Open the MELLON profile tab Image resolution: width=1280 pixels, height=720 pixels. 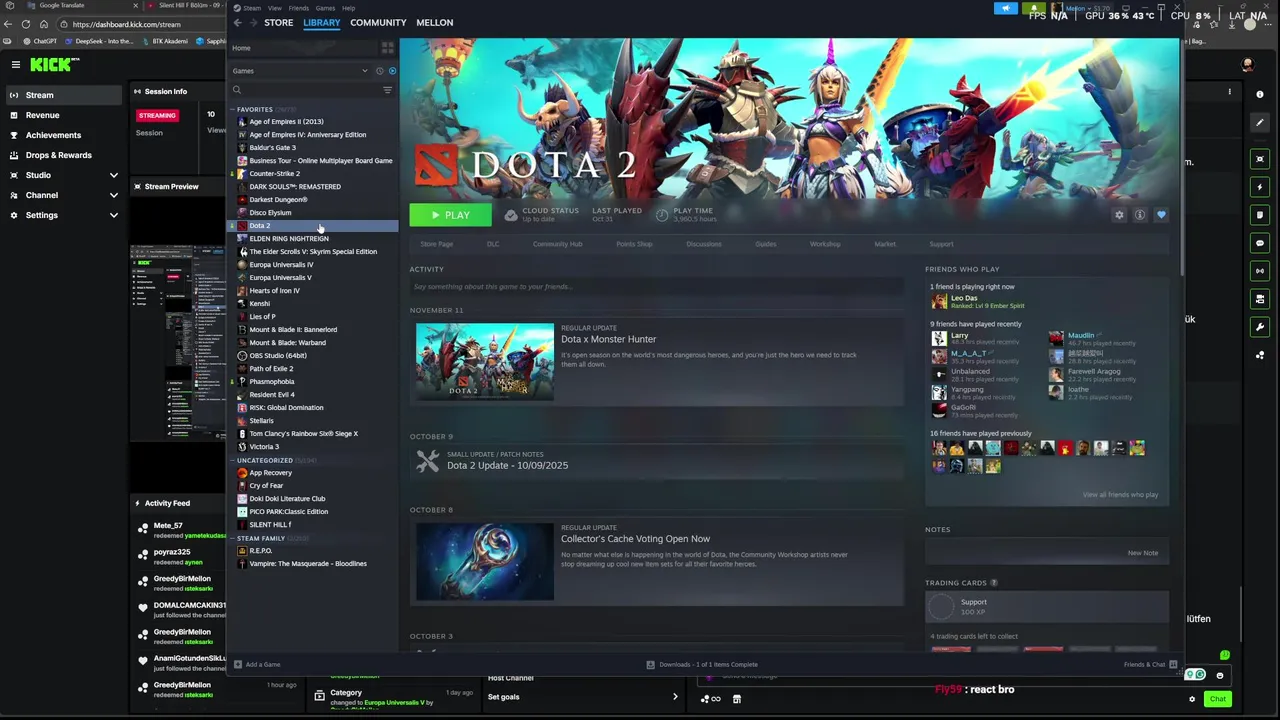coord(434,22)
